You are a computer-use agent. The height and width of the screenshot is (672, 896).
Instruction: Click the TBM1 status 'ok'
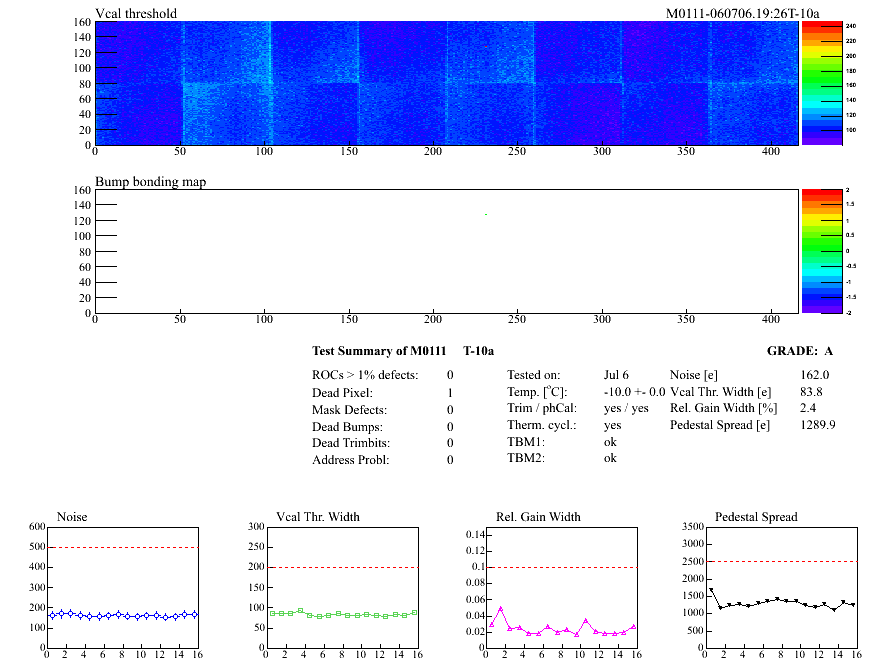point(610,441)
